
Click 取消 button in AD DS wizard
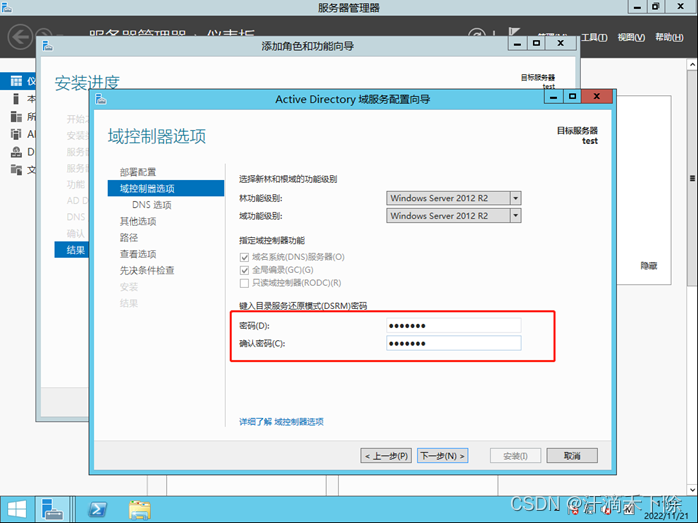[572, 456]
